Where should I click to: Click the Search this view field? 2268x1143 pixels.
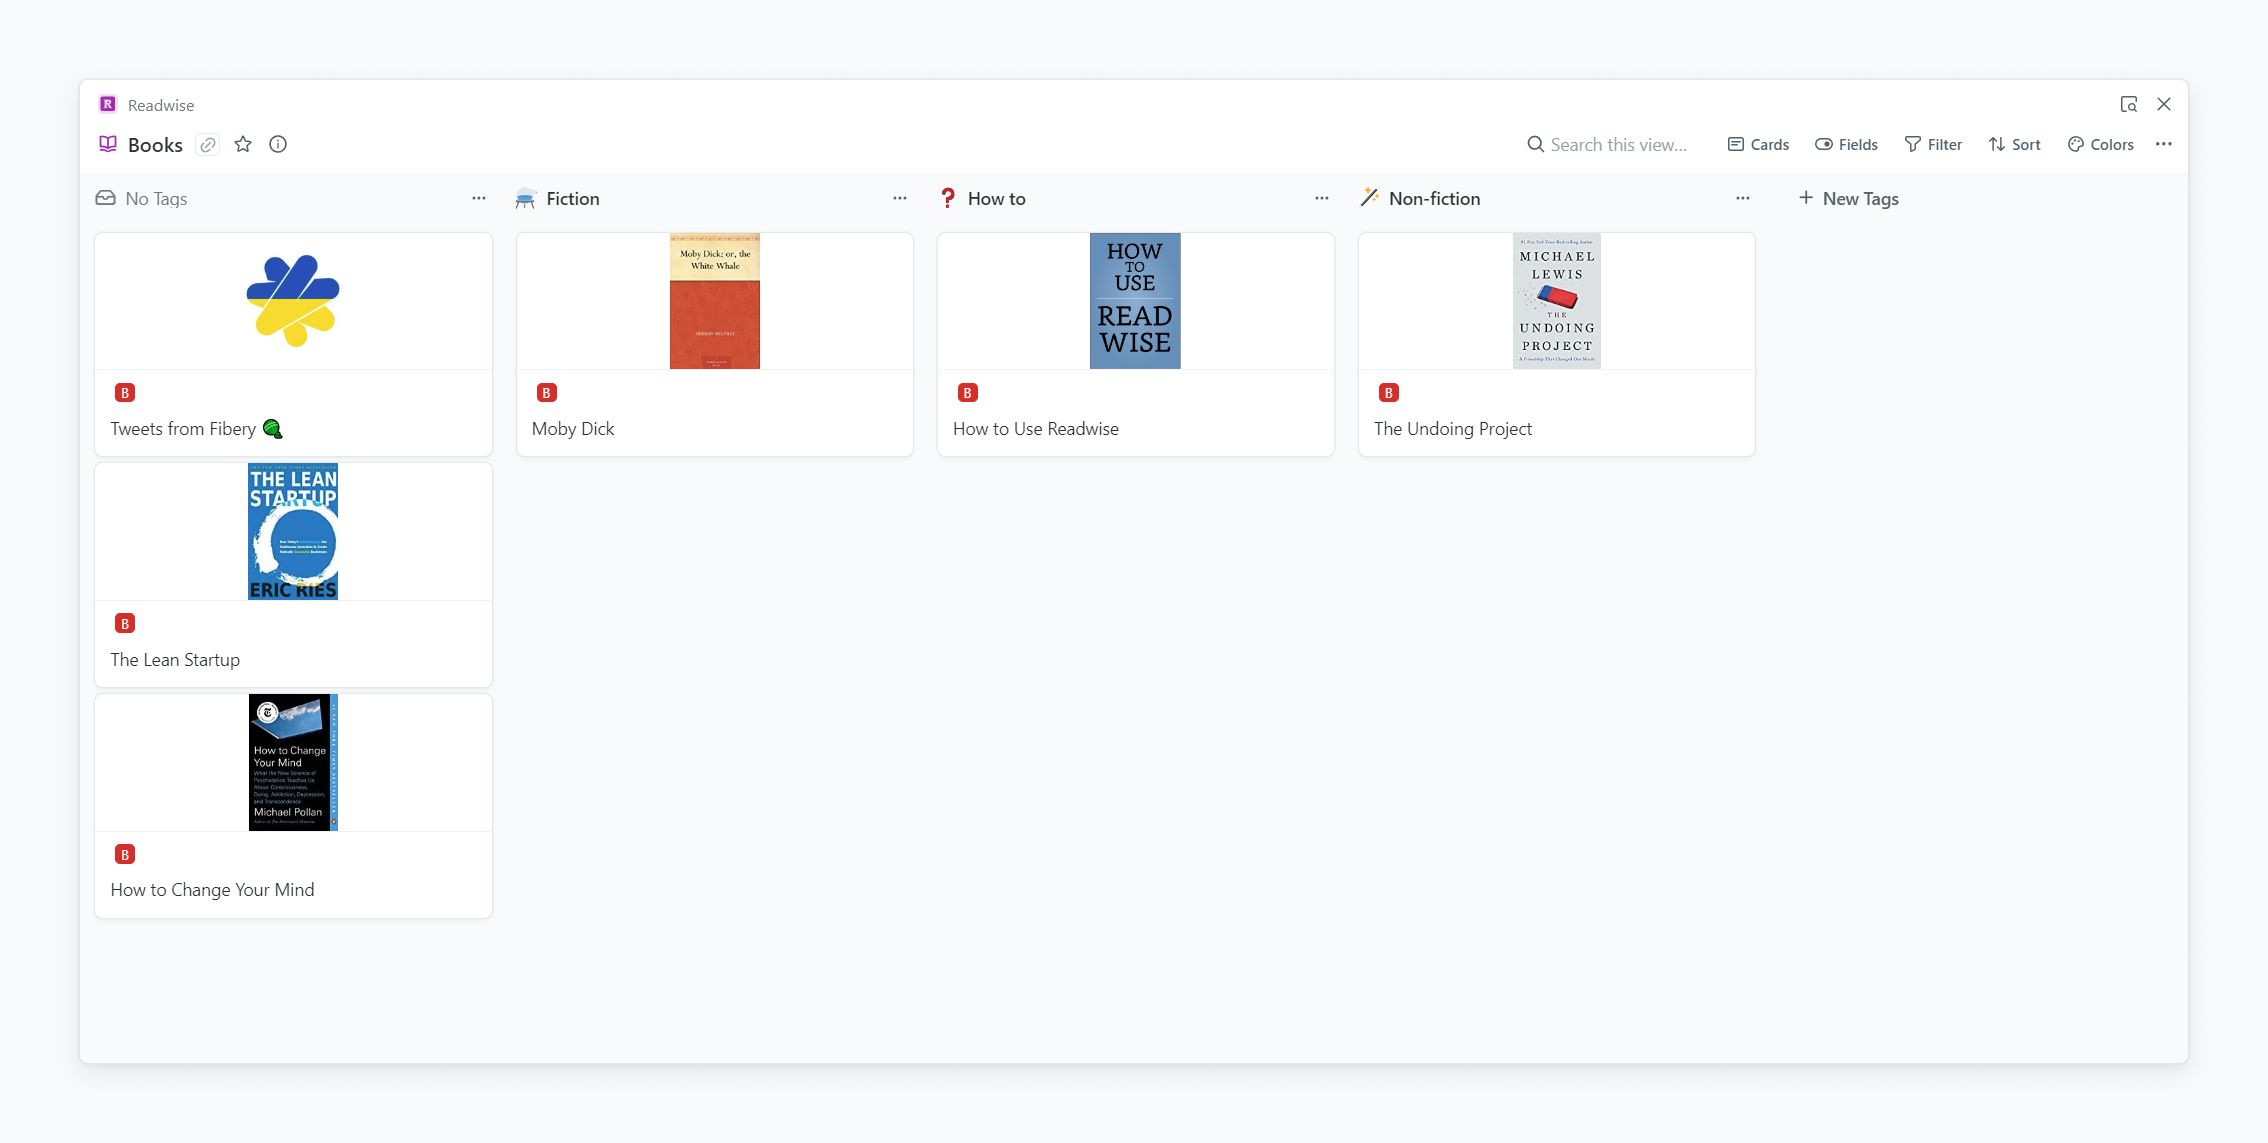(x=1619, y=145)
